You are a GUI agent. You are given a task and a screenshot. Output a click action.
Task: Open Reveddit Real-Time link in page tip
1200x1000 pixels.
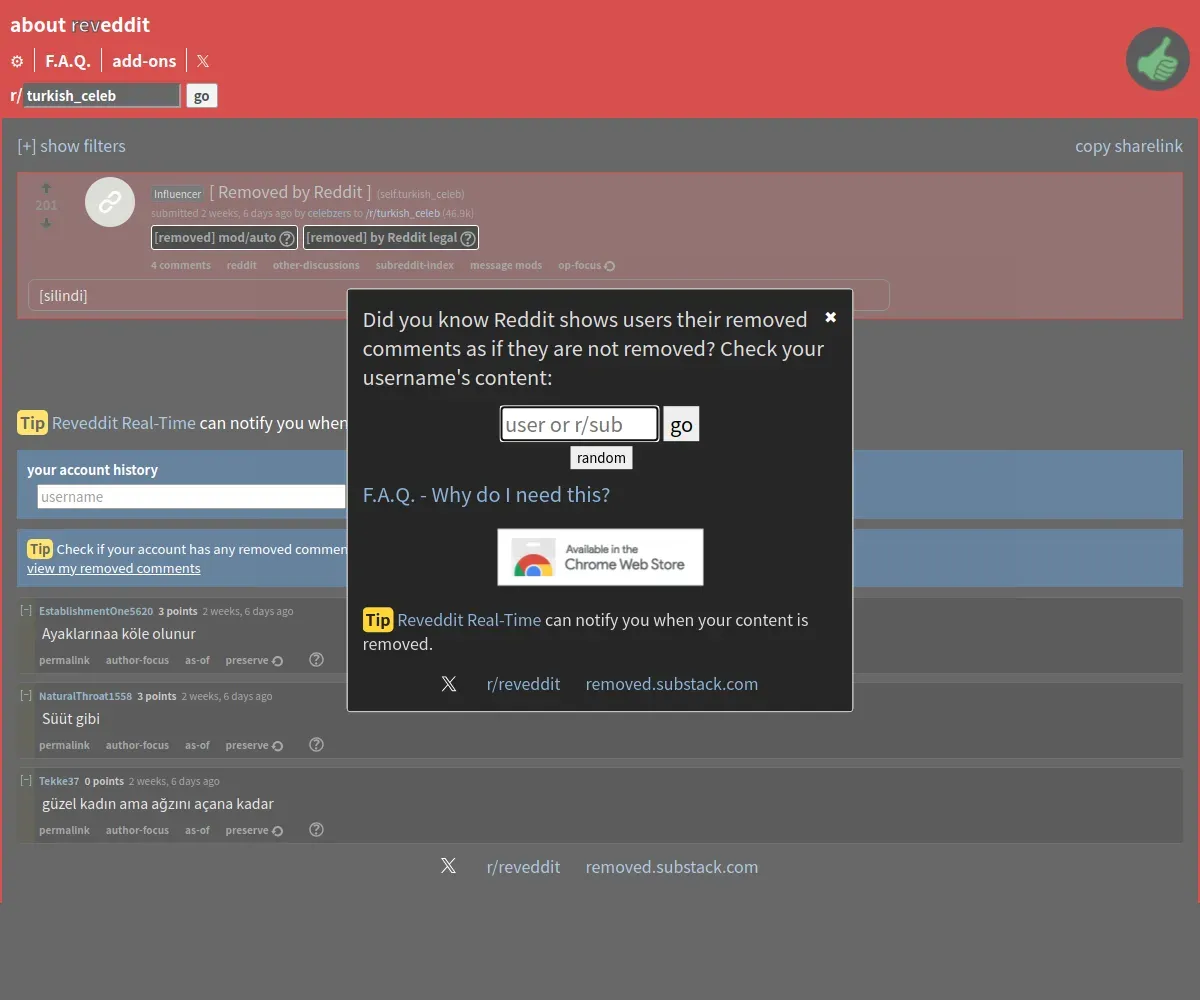(124, 423)
